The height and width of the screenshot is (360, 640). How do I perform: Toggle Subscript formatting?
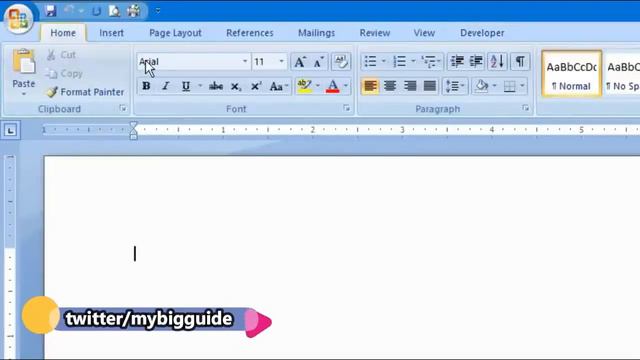[x=236, y=86]
